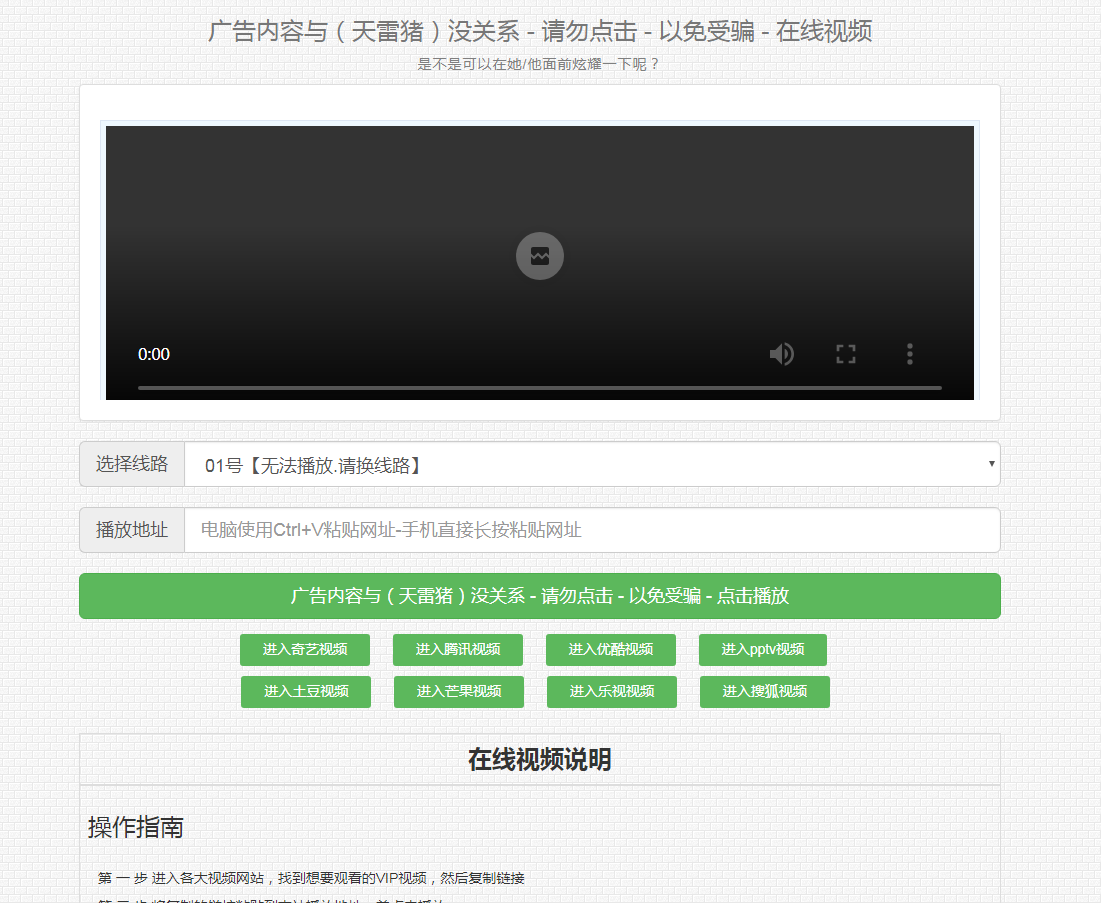Click the 播放地址 label
Viewport: 1101px width, 903px height.
point(132,530)
